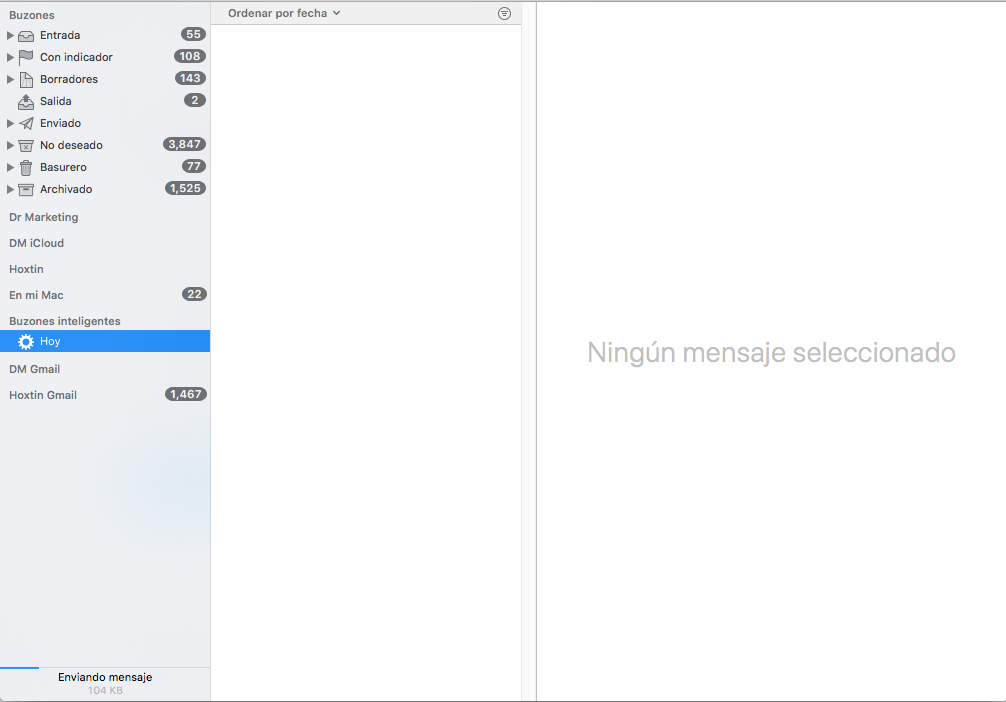
Task: Select the Hoy smart mailbox
Action: (x=105, y=341)
